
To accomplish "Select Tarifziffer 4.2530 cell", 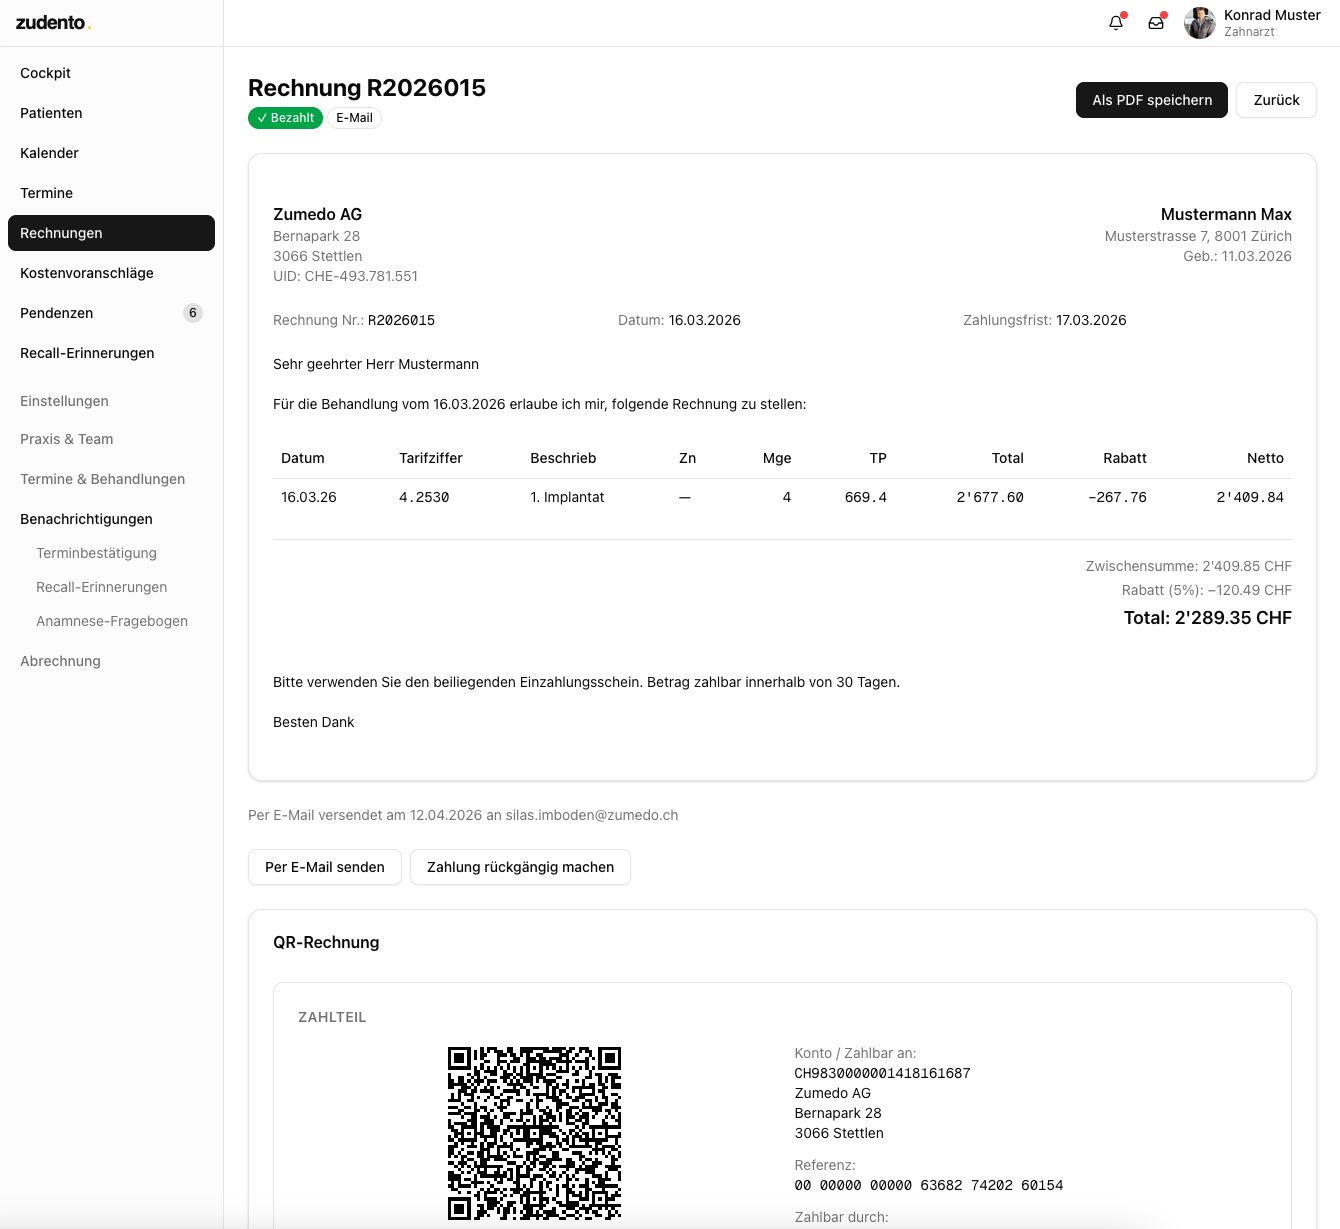I will [424, 497].
